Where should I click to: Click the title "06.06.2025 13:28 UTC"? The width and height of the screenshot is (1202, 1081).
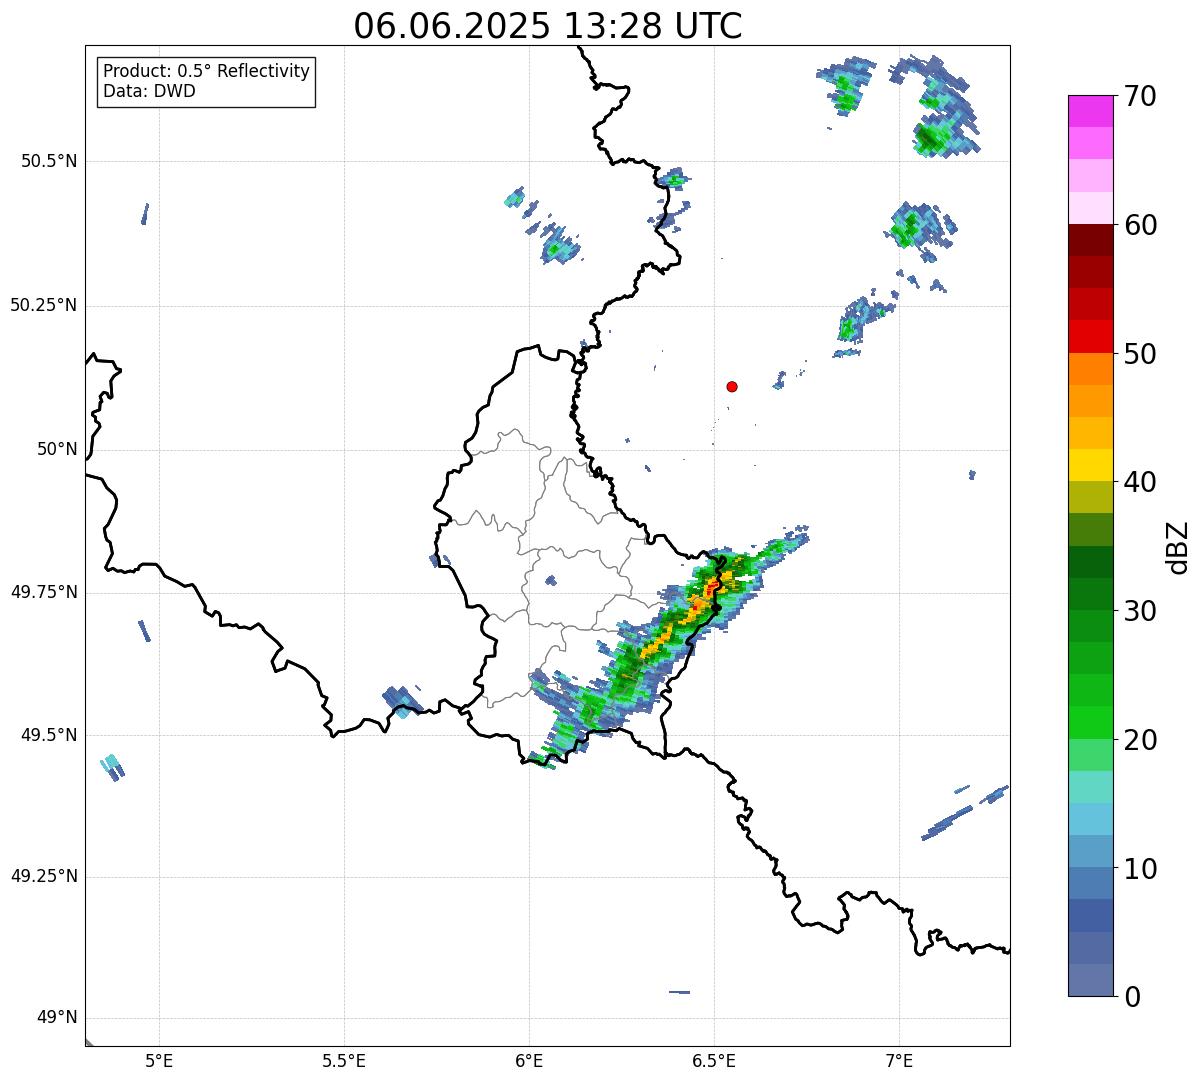click(x=548, y=26)
